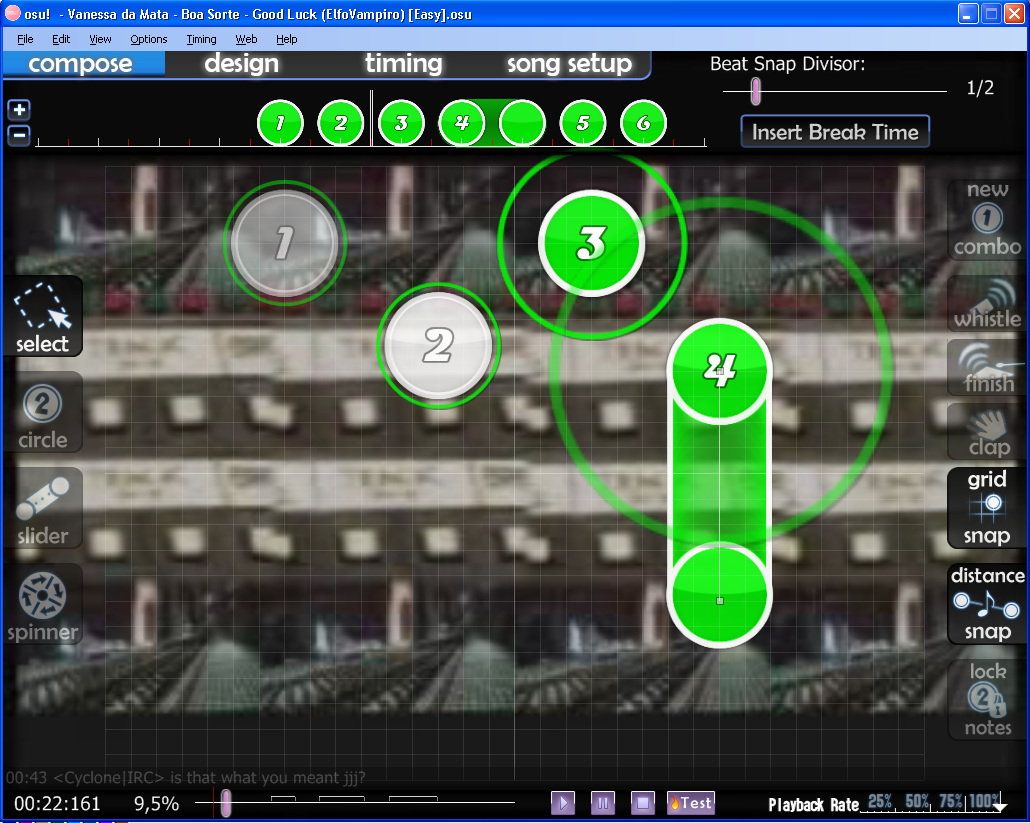Image resolution: width=1030 pixels, height=823 pixels.
Task: Activate the spinner tool
Action: [43, 604]
